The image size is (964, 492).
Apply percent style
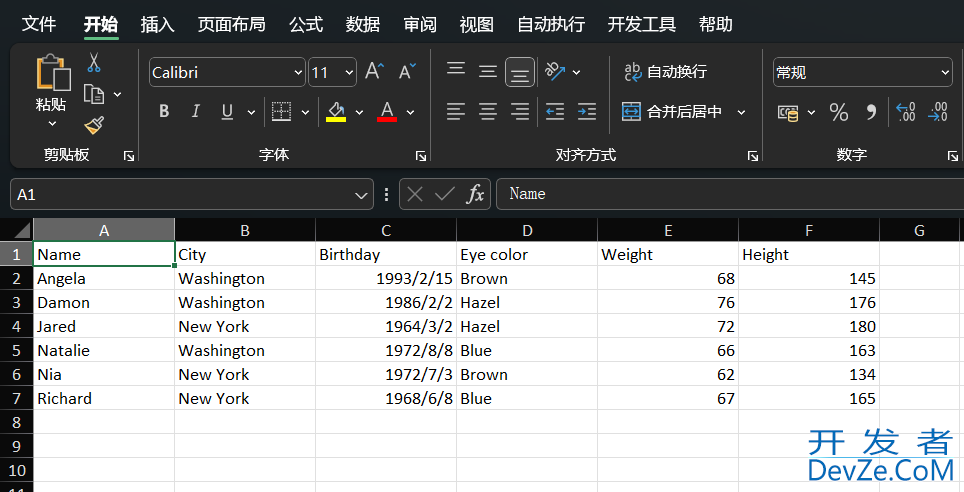click(x=839, y=112)
